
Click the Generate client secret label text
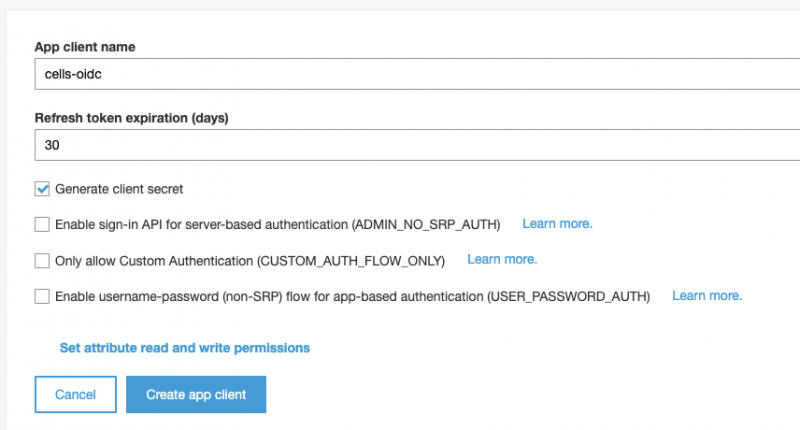119,189
